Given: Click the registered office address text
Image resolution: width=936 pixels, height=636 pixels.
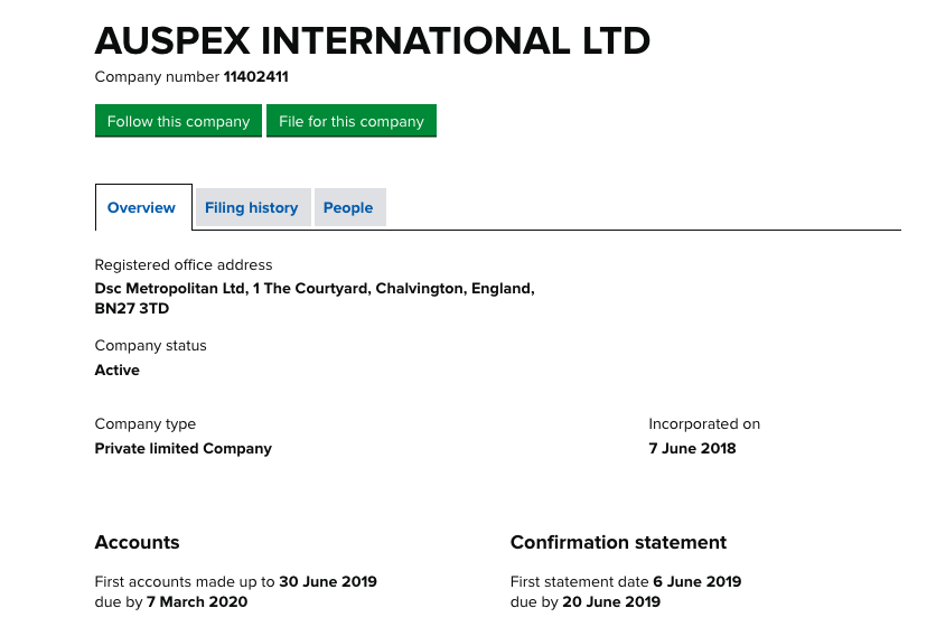Looking at the screenshot, I should coord(314,288).
